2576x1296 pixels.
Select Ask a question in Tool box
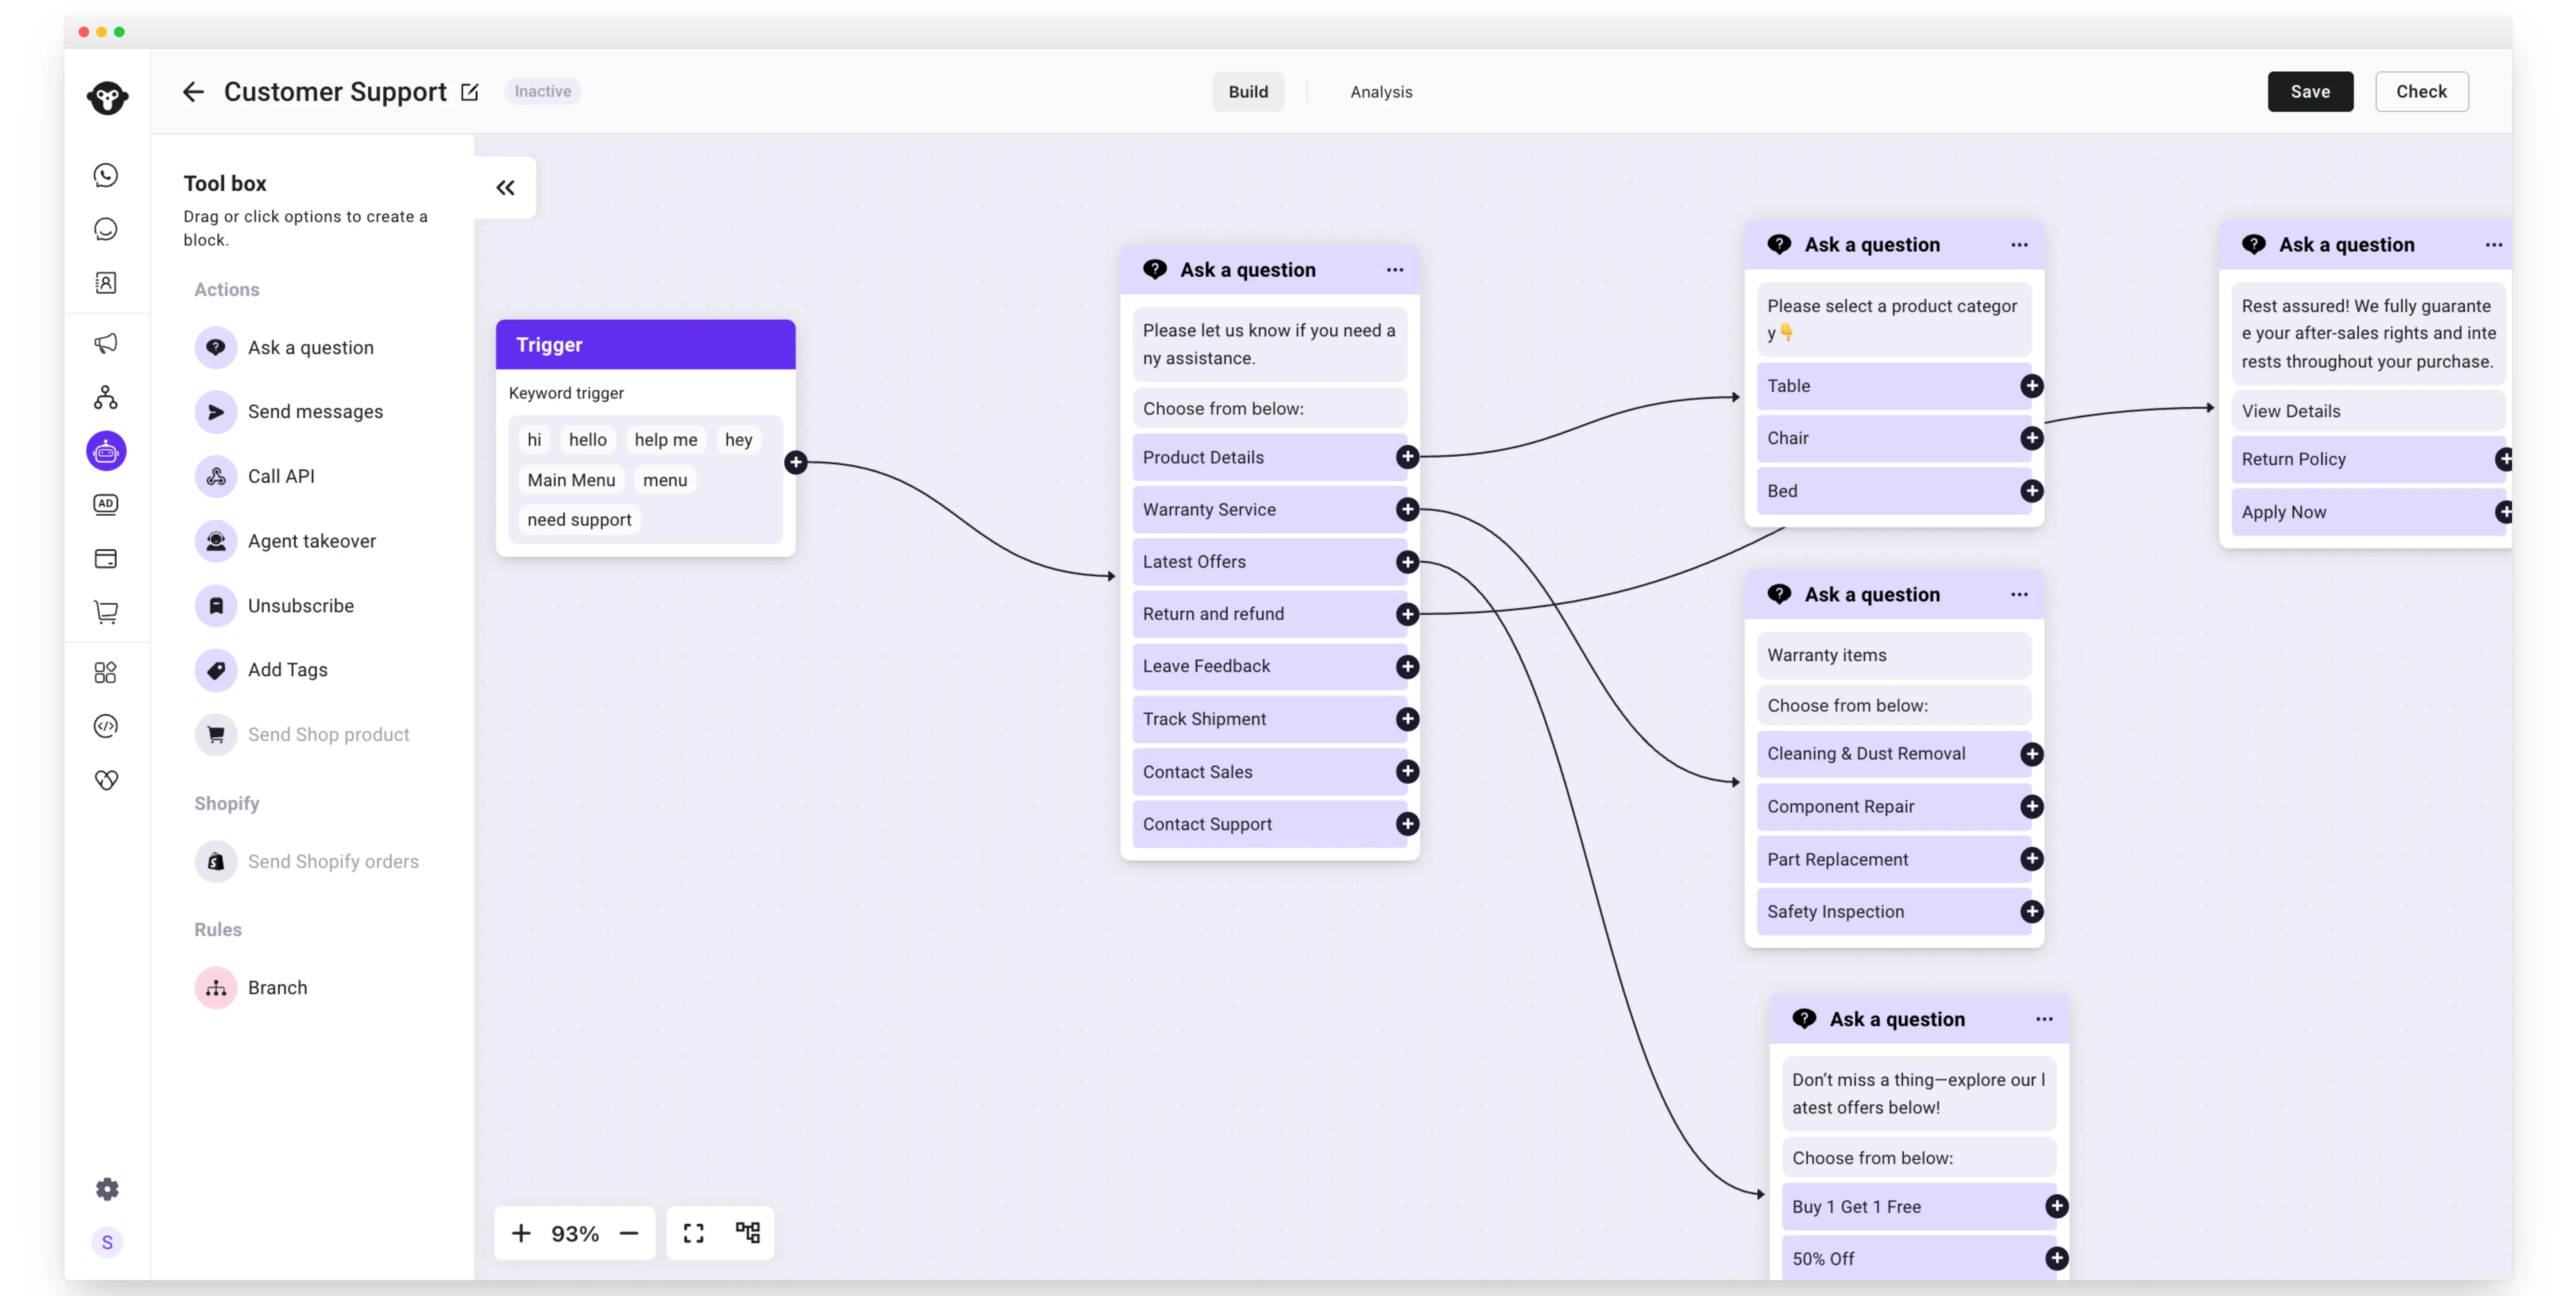point(285,347)
